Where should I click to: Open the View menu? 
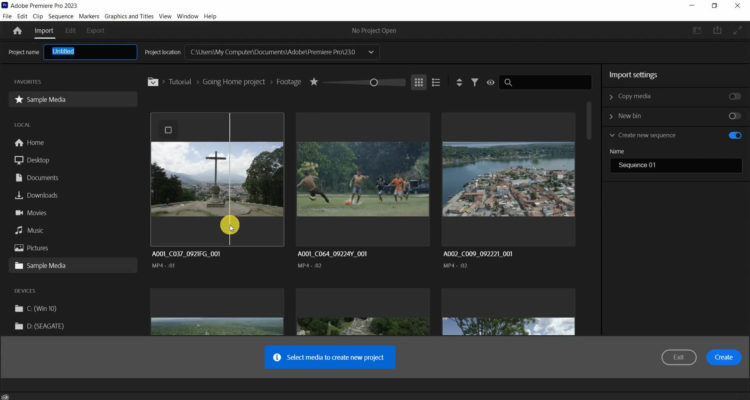click(x=165, y=16)
